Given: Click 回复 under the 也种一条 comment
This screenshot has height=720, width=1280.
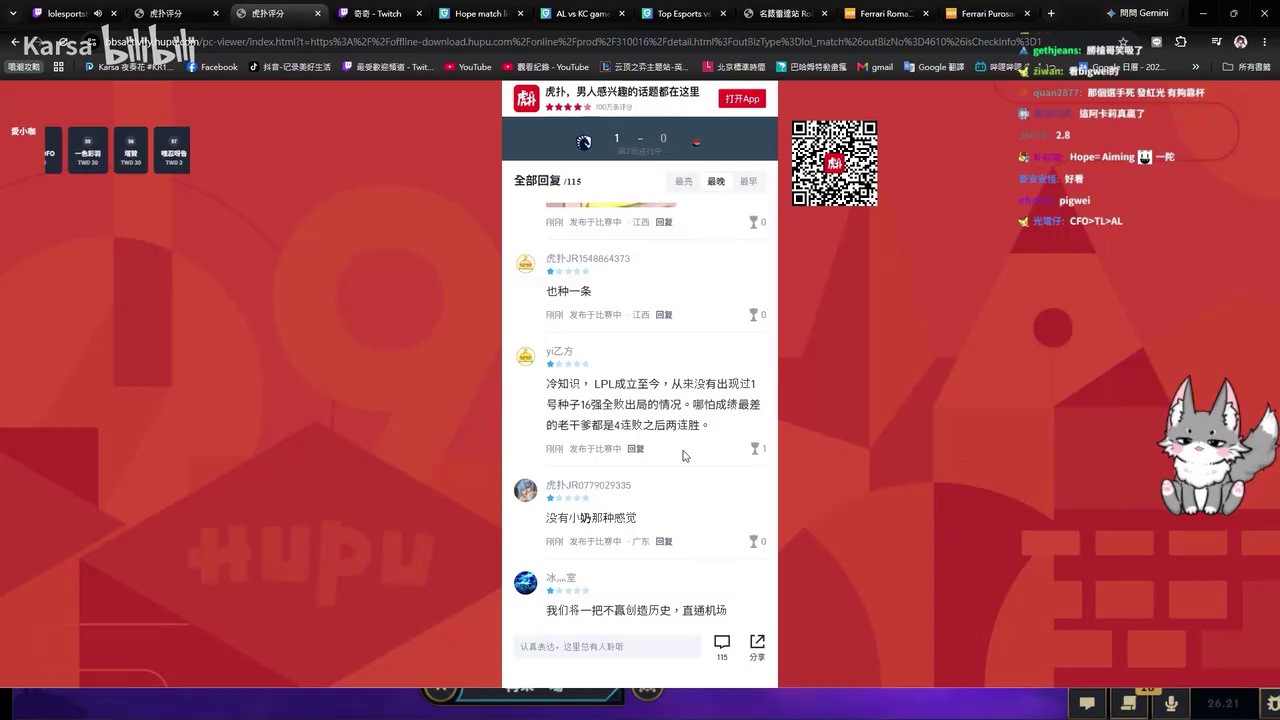Looking at the screenshot, I should 664,315.
